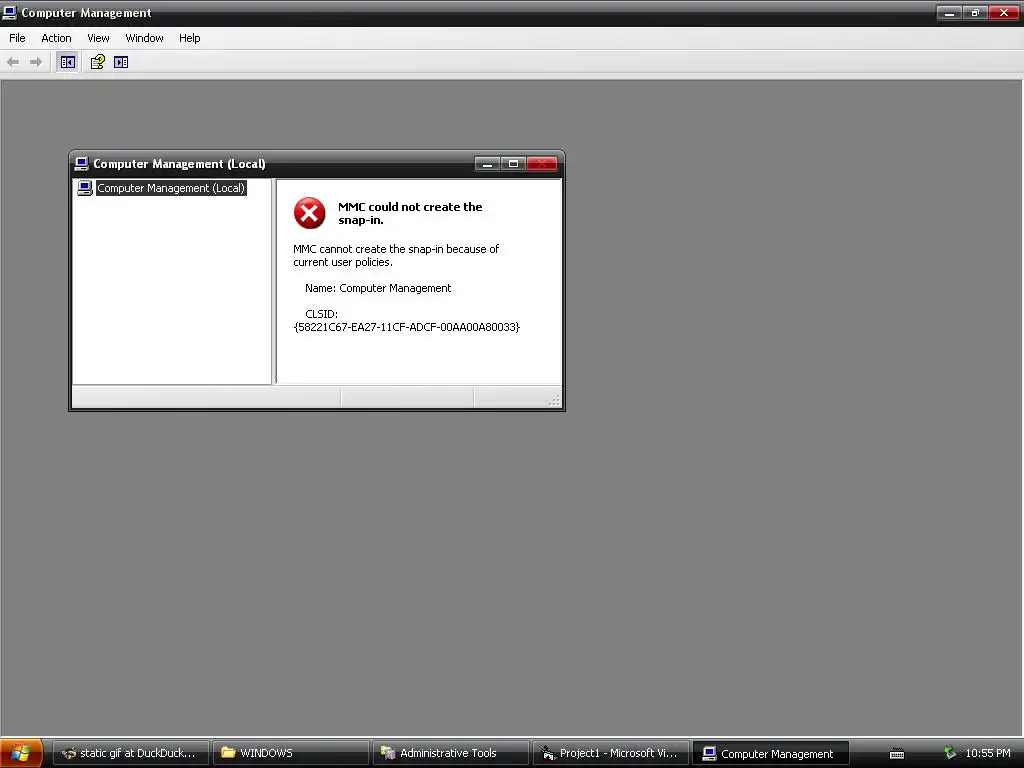1024x768 pixels.
Task: Click 'Name: Computer Management' text
Action: [377, 288]
